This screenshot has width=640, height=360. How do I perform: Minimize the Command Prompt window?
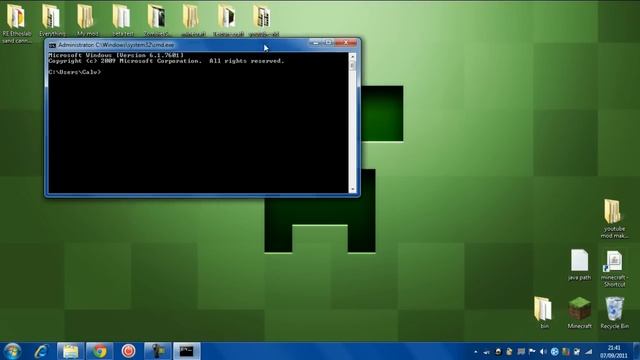pos(315,42)
